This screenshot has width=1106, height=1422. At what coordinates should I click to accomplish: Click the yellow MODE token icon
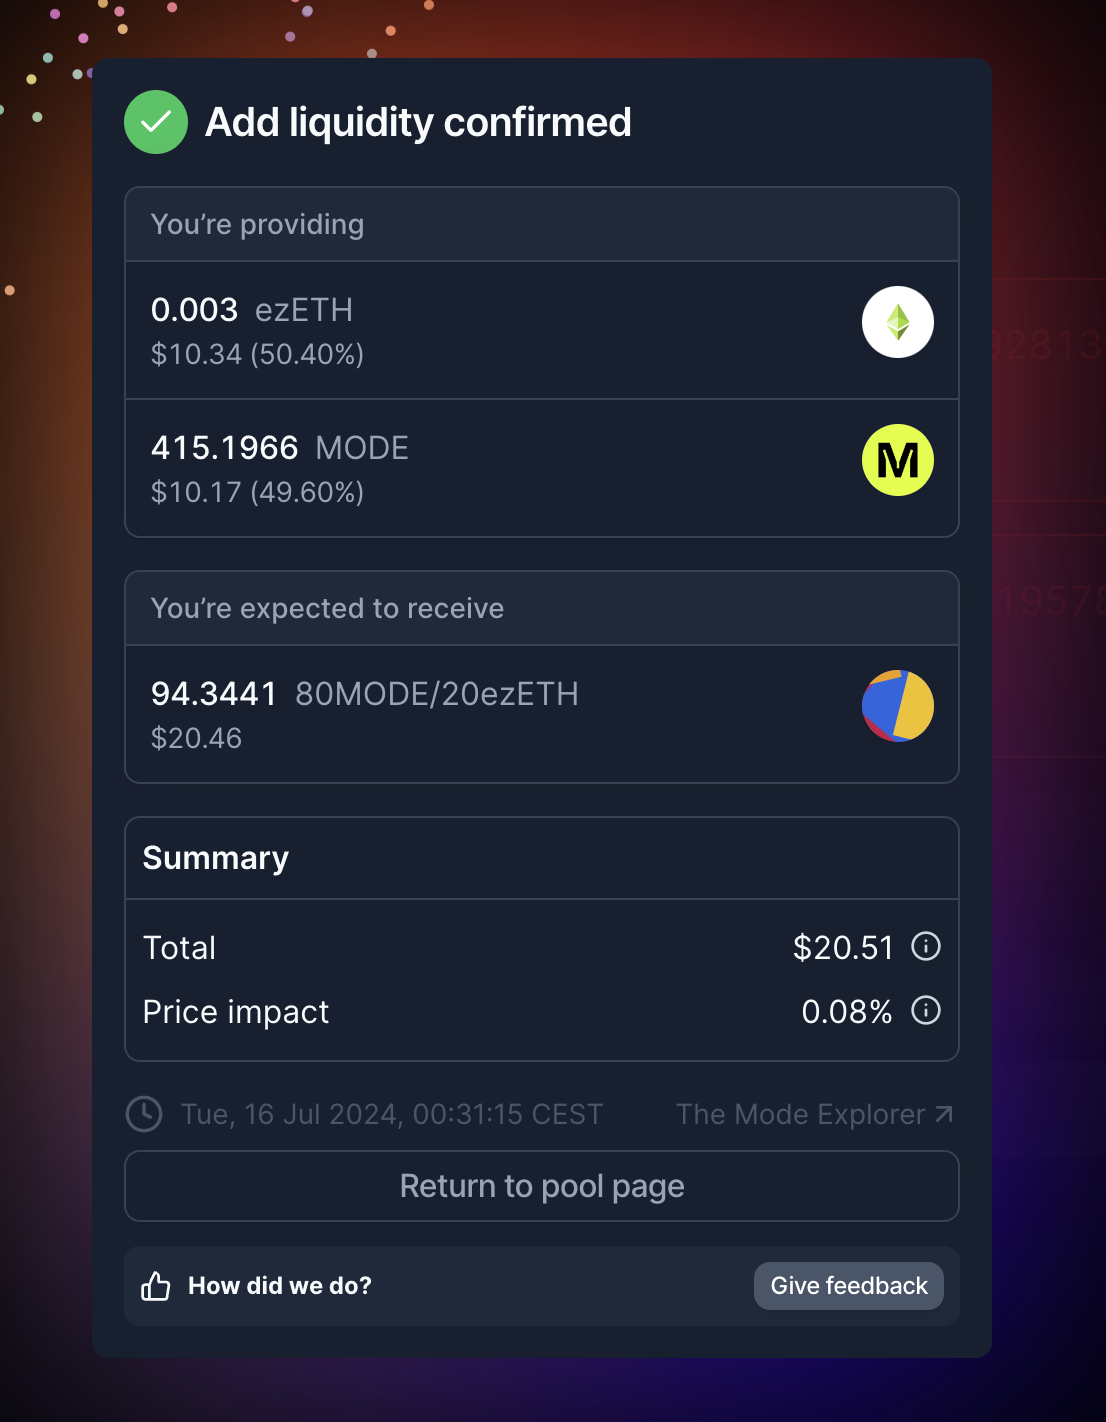coord(898,460)
